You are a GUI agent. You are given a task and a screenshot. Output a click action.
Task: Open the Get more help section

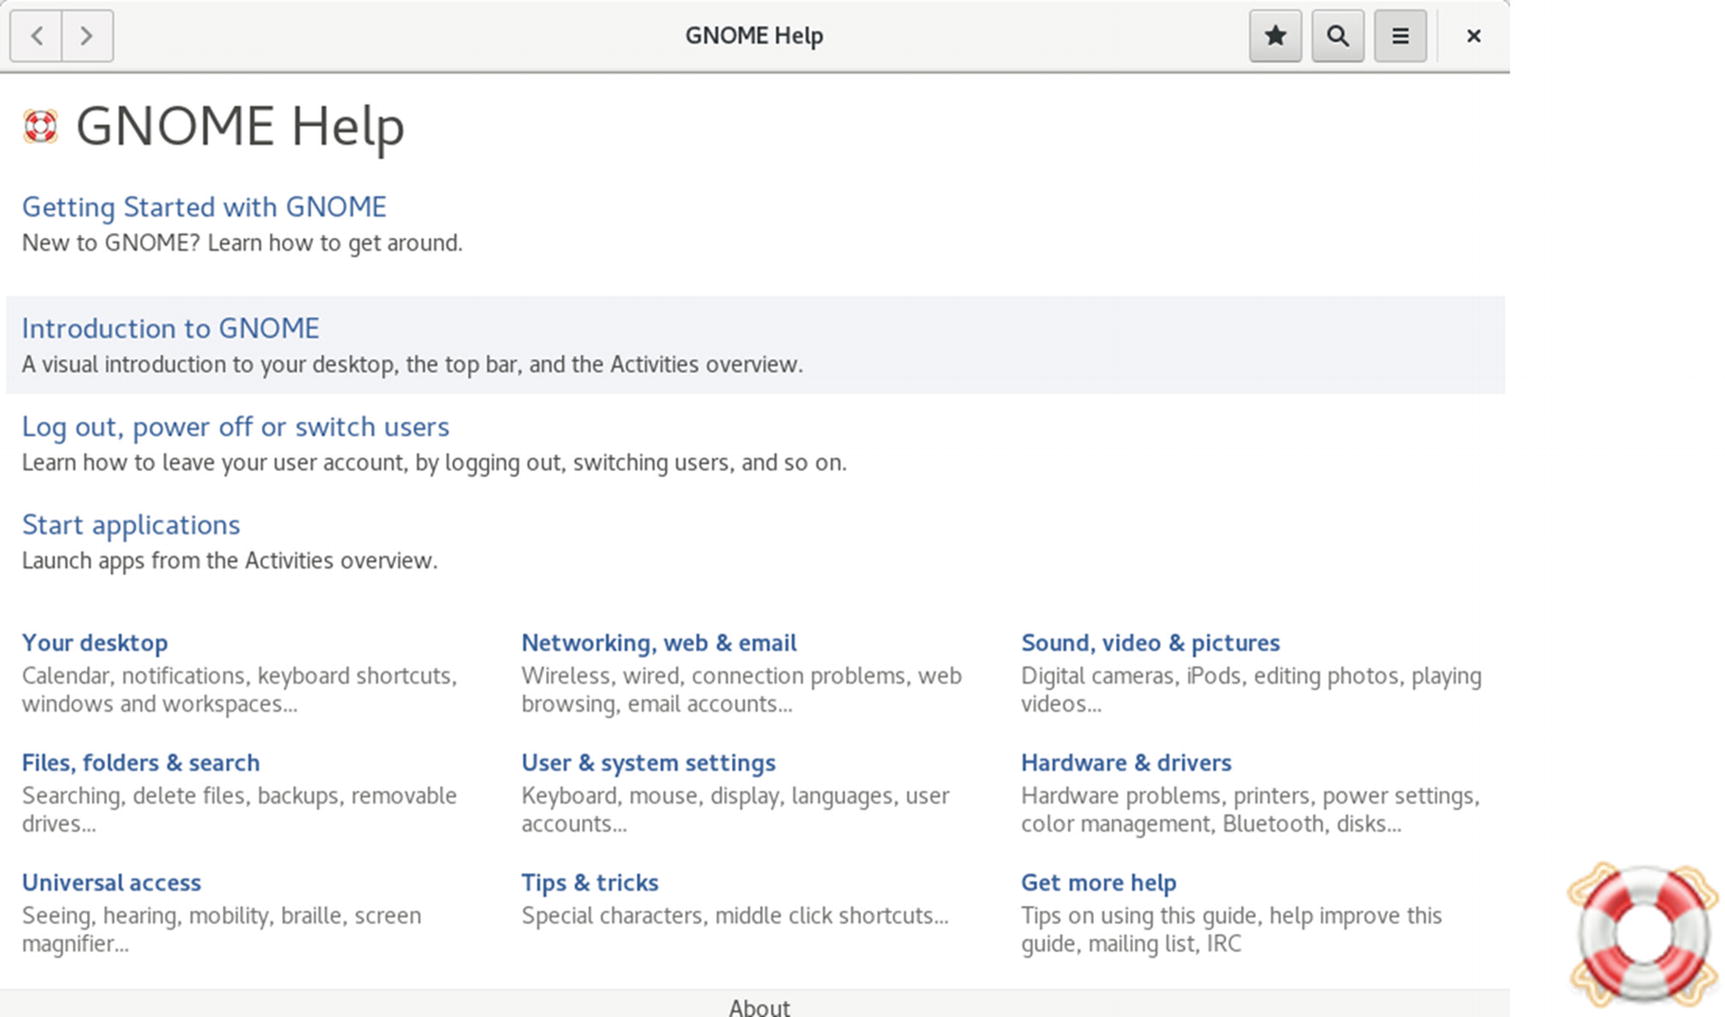(1098, 883)
